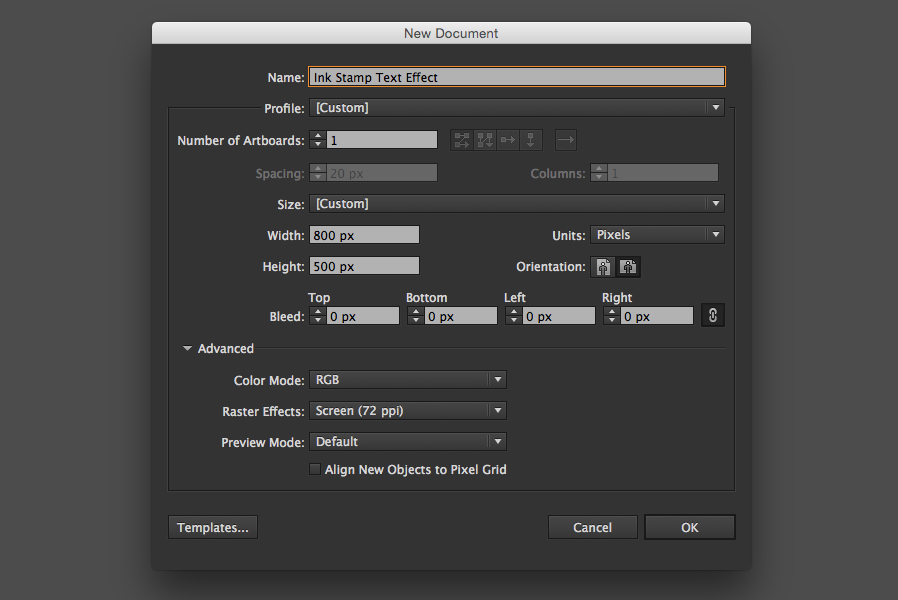Enable Align New Objects to Pixel Grid
This screenshot has width=898, height=600.
click(x=315, y=468)
